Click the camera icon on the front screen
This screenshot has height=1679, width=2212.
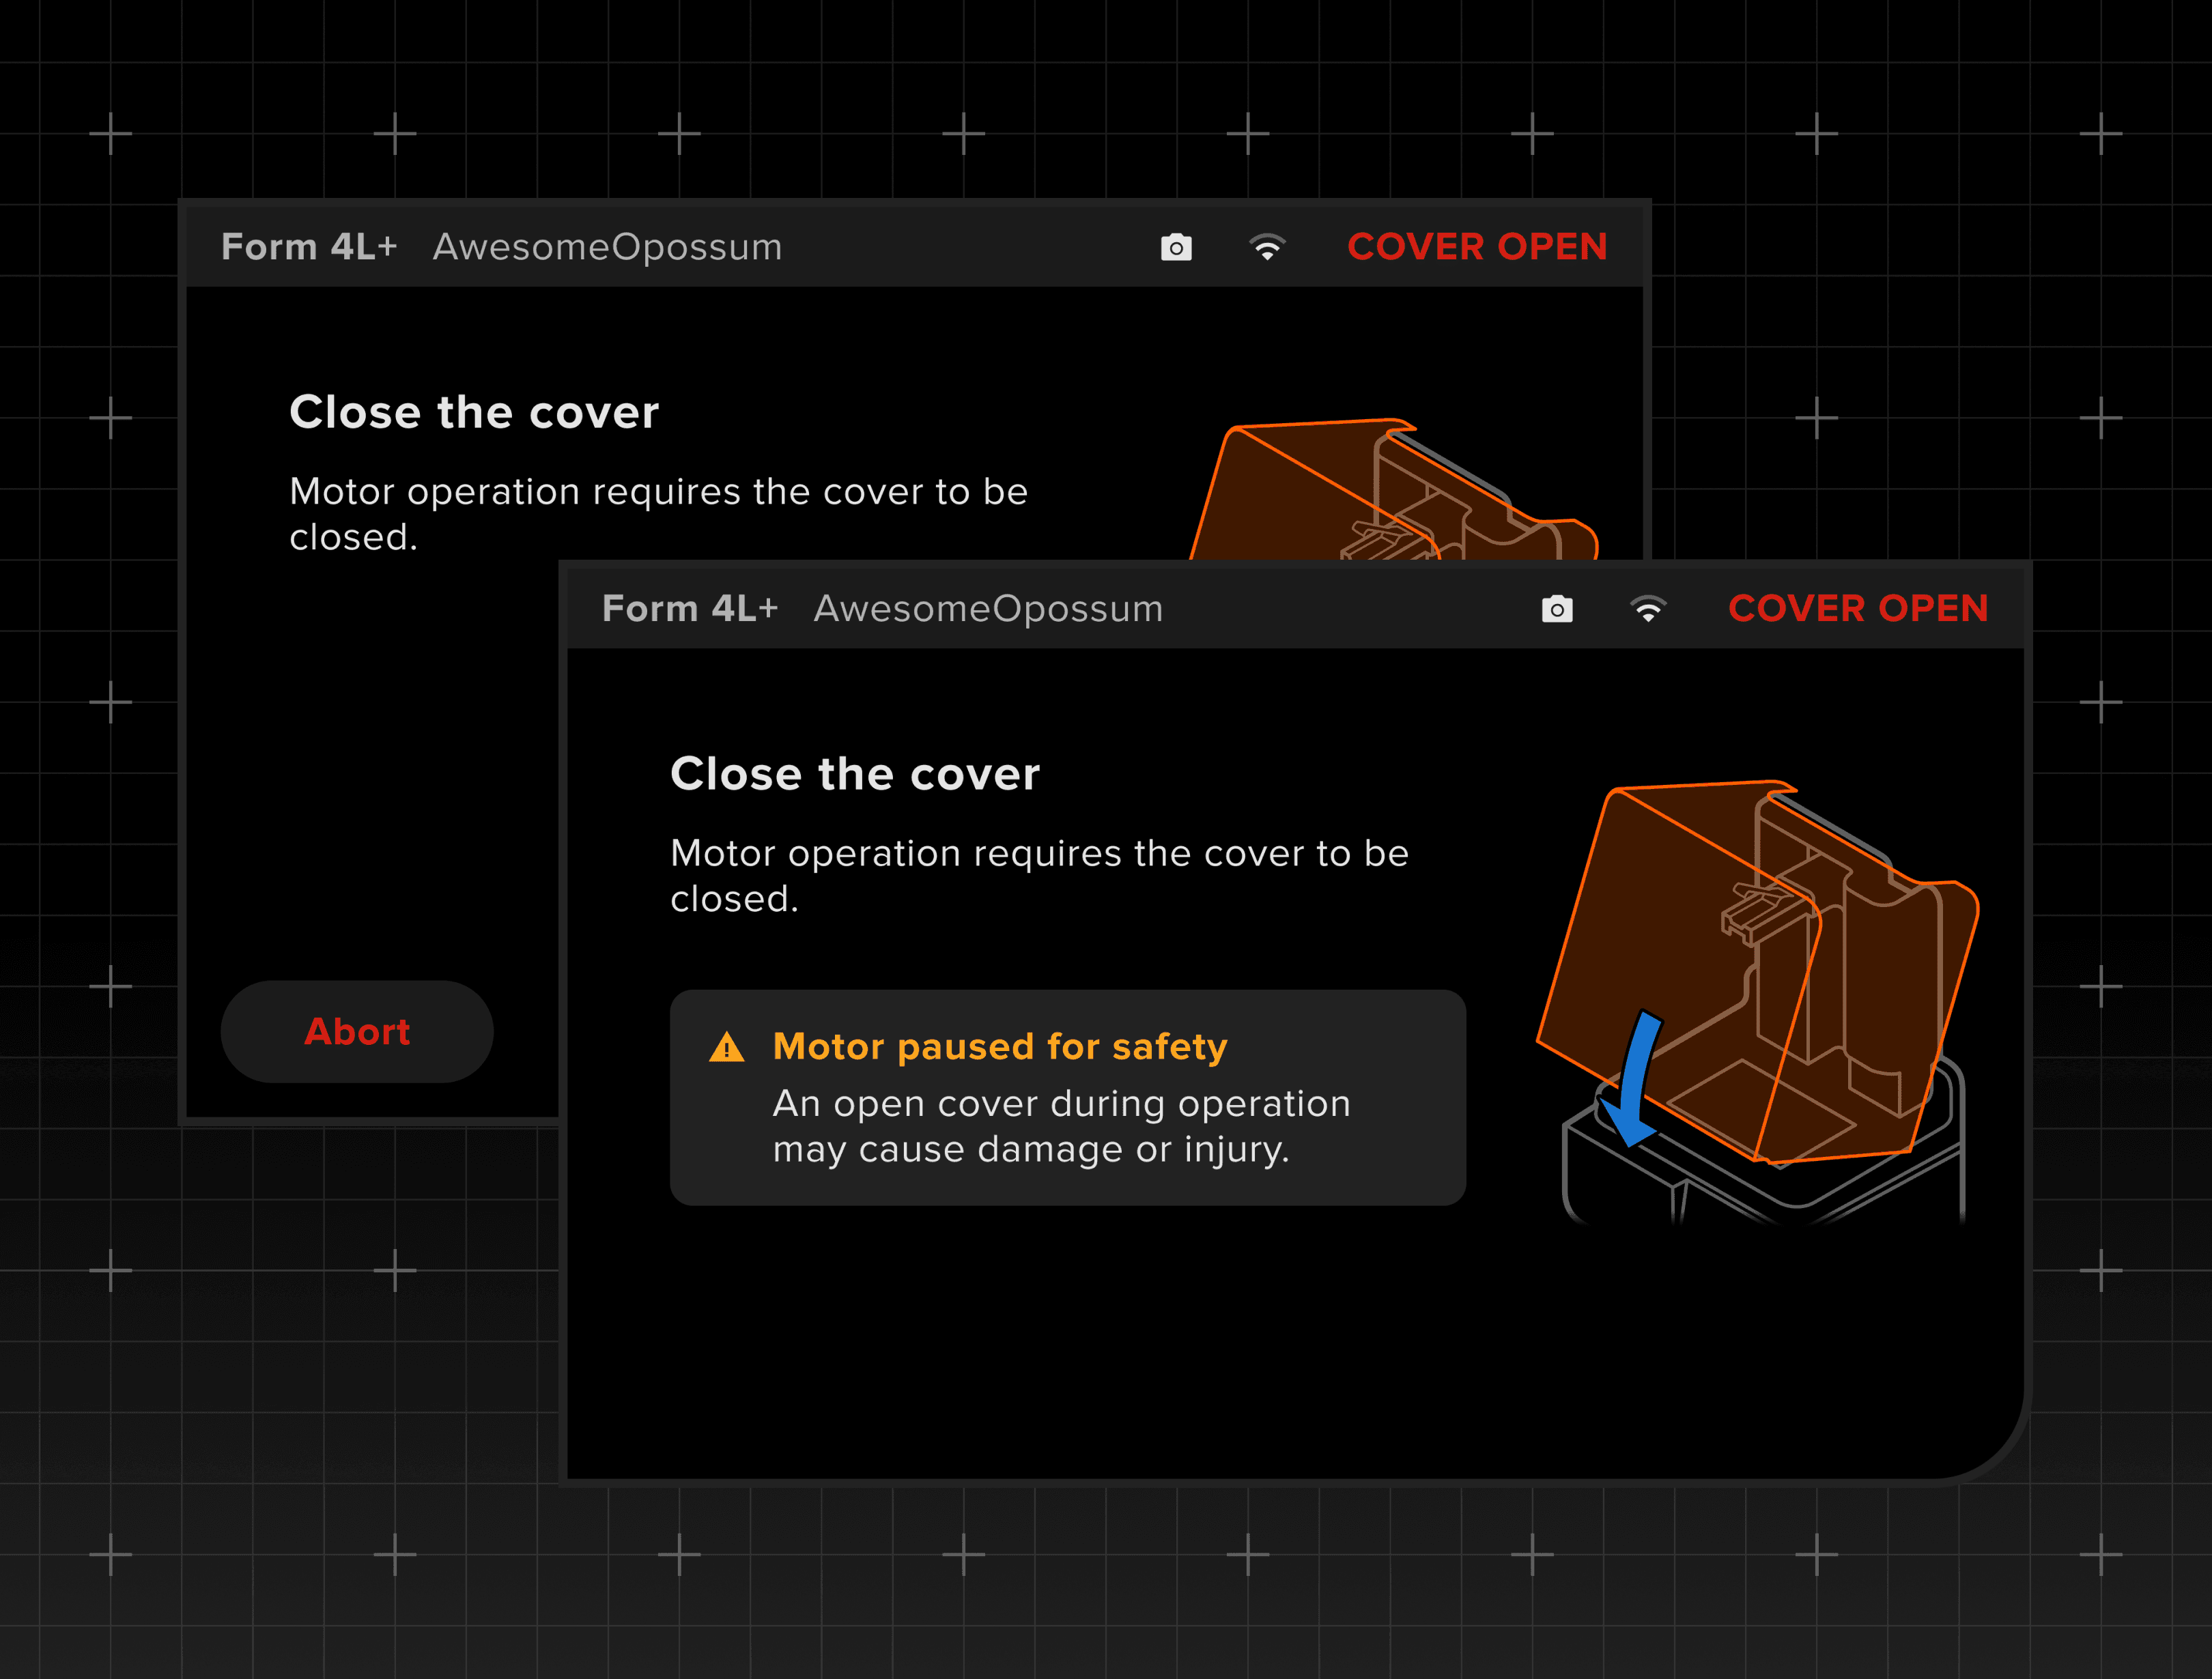point(1556,609)
